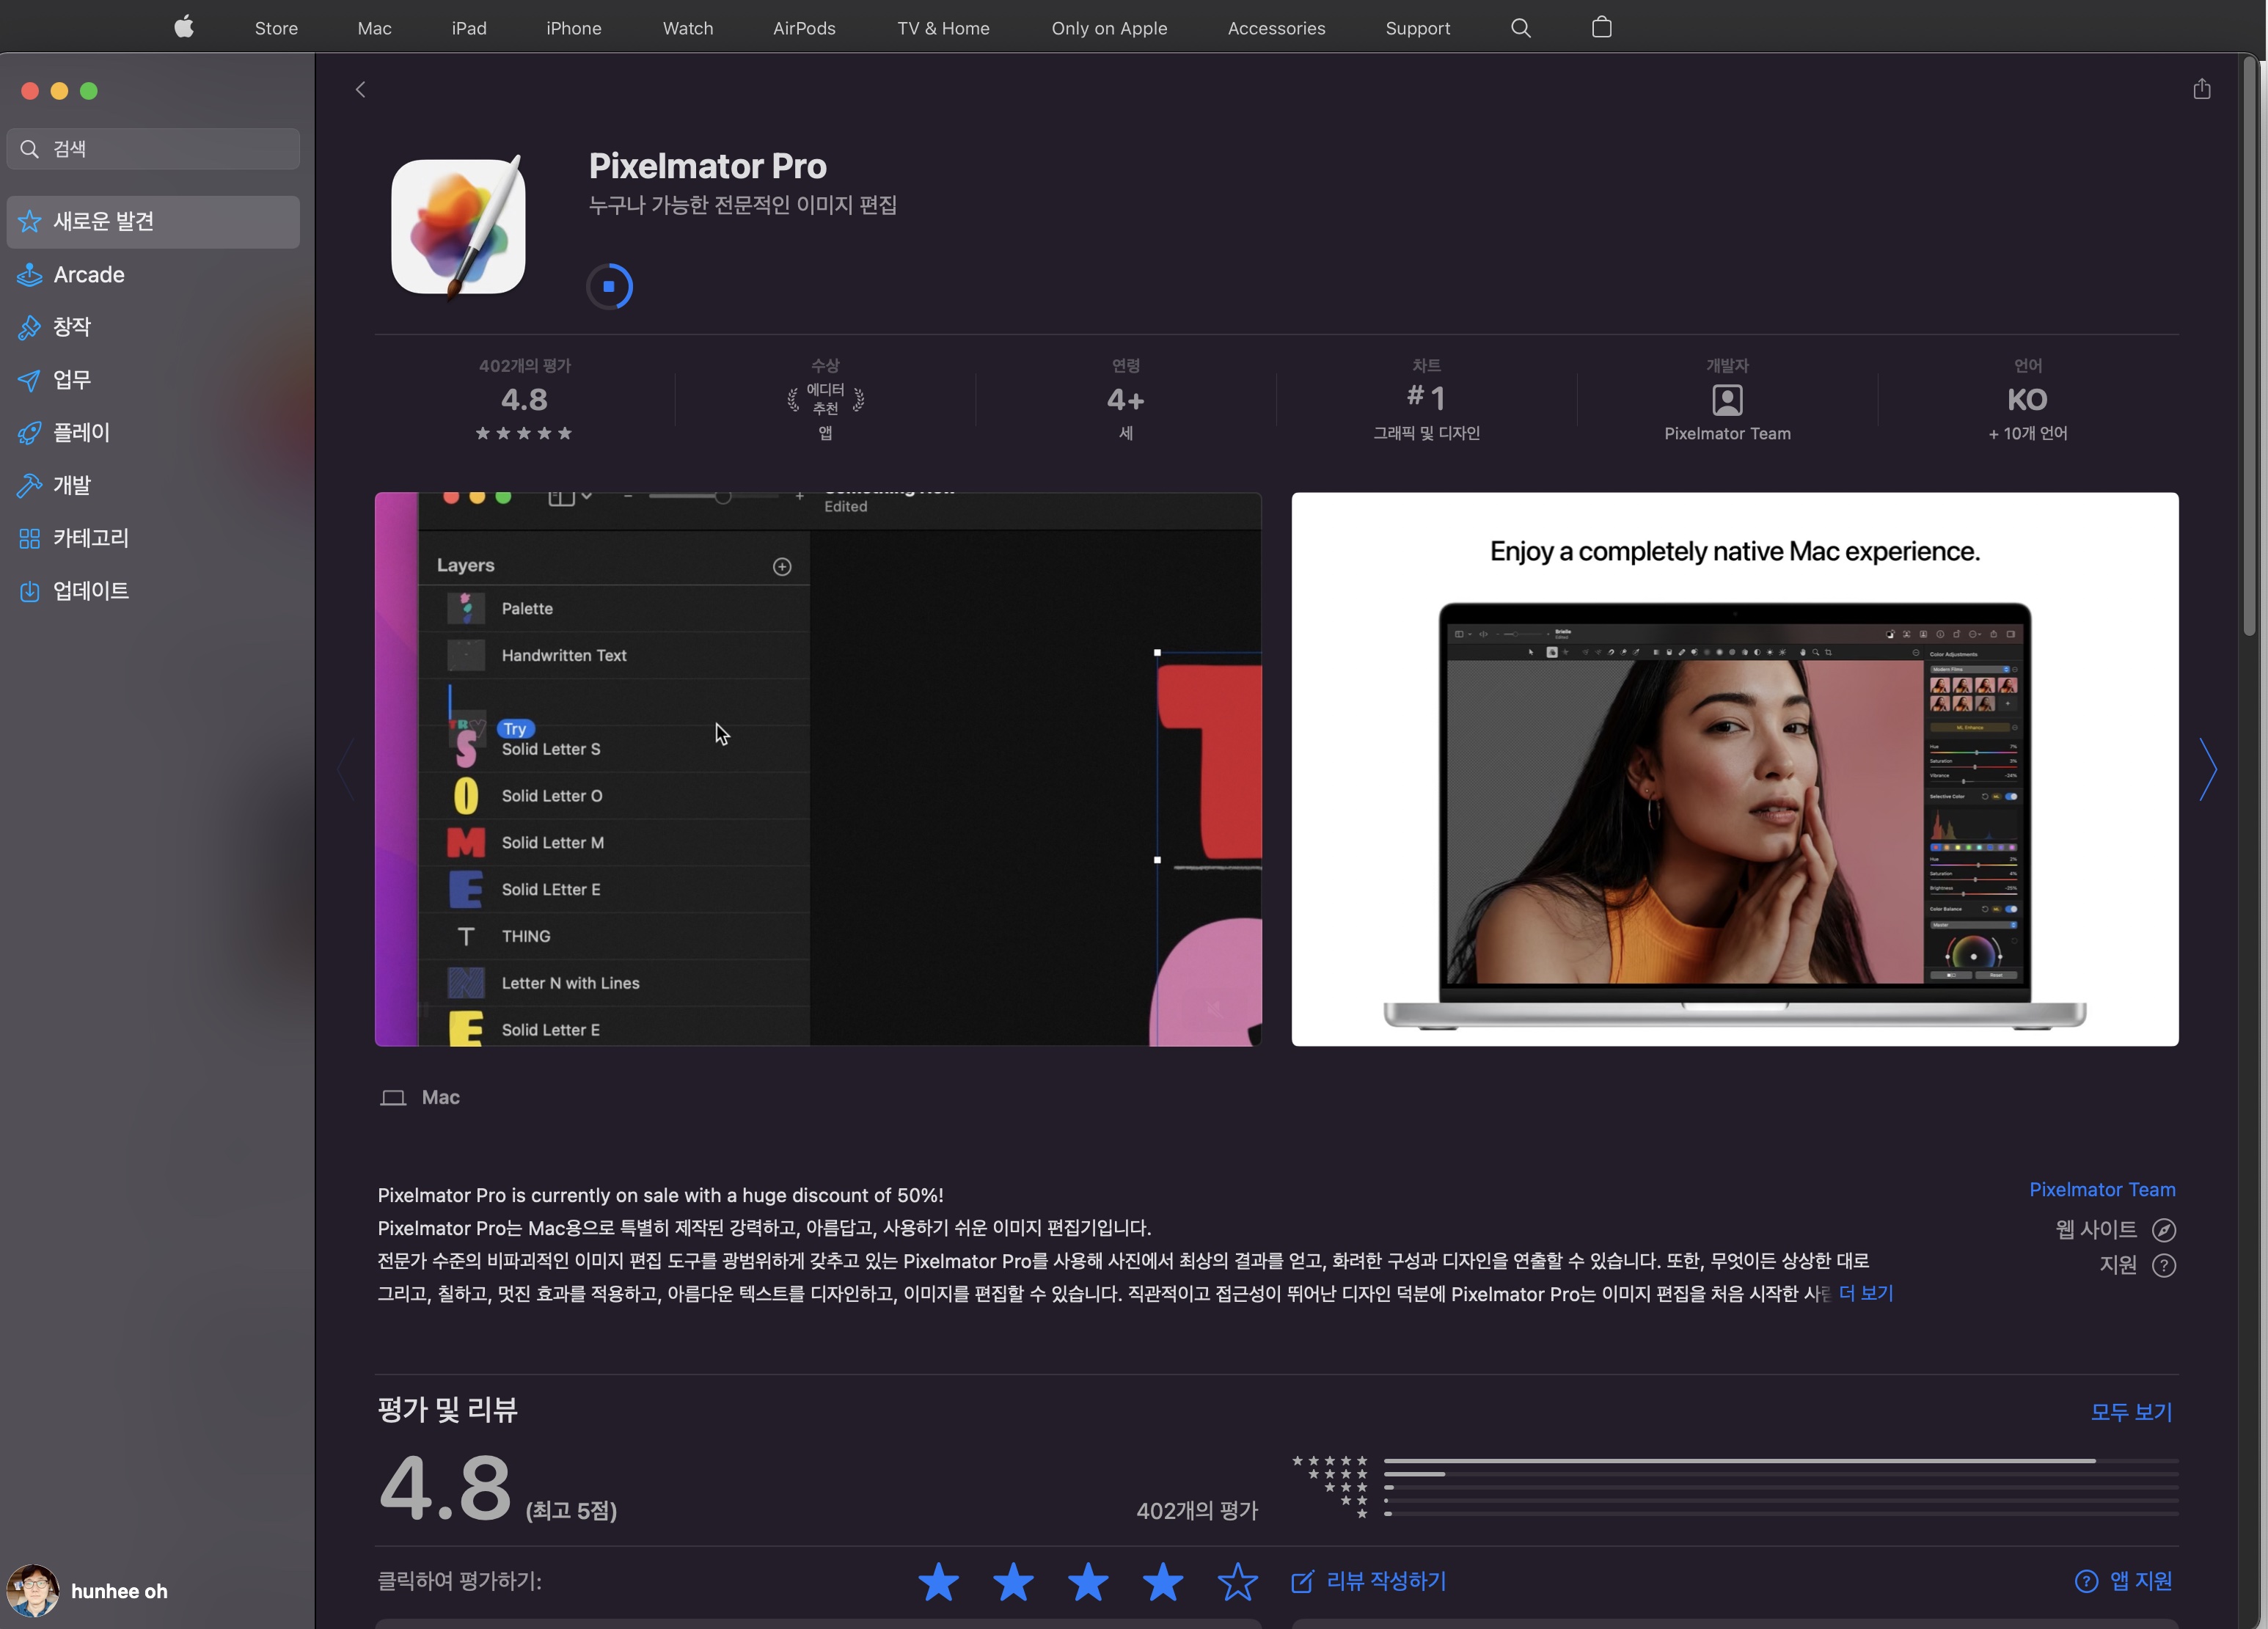The image size is (2268, 1629).
Task: Click the 창작 brush icon in sidebar
Action: coord(30,327)
